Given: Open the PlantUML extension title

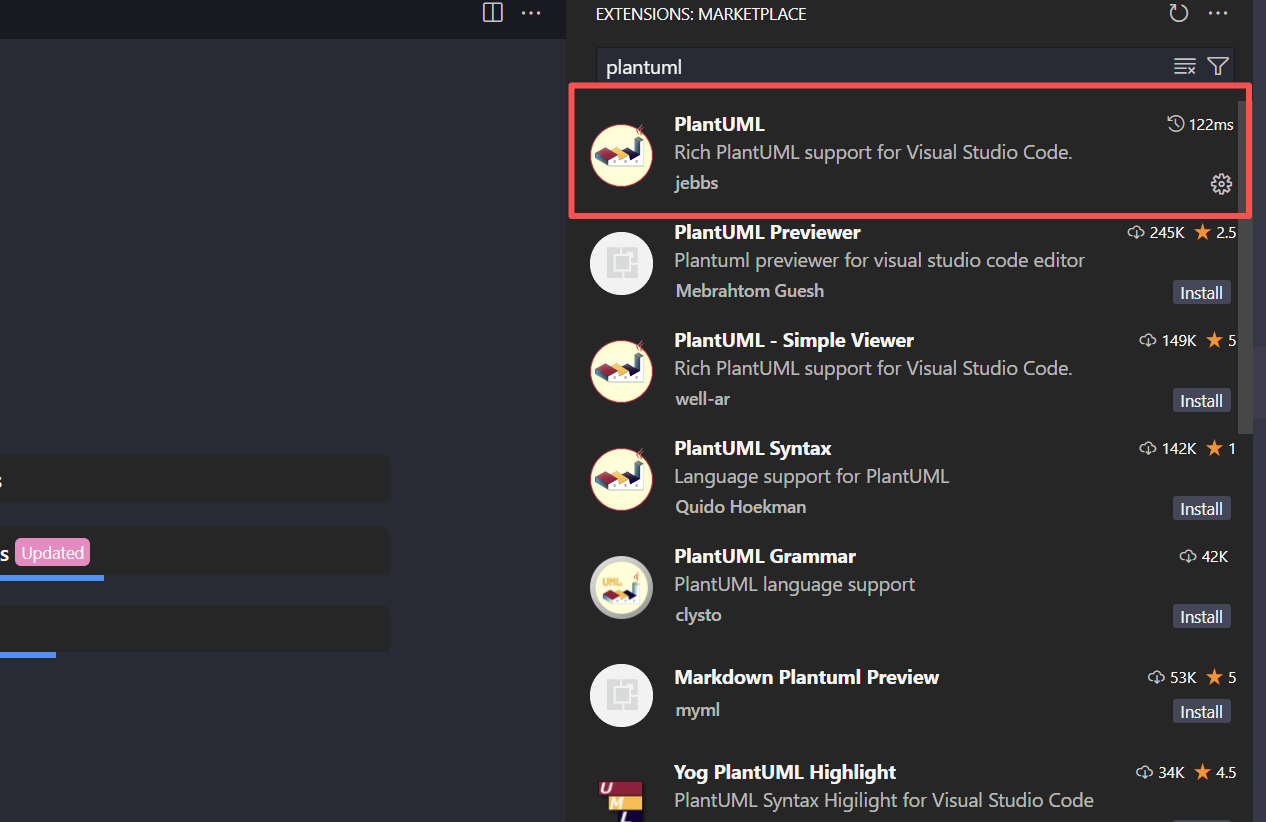Looking at the screenshot, I should [719, 124].
